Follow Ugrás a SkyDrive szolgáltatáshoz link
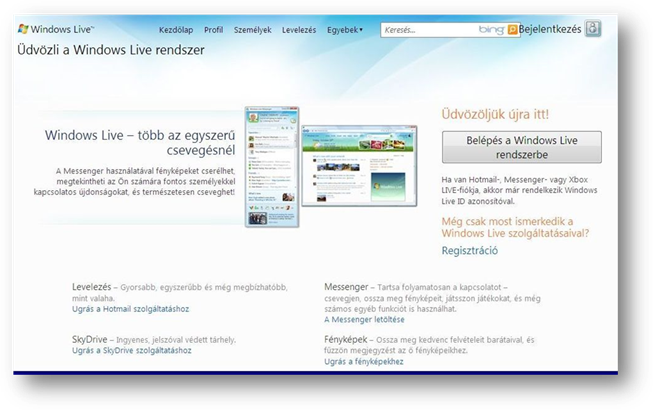 [x=131, y=350]
